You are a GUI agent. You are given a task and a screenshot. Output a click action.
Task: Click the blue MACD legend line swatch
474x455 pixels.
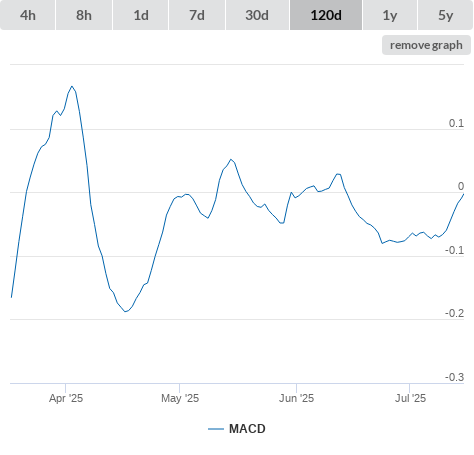coord(216,429)
